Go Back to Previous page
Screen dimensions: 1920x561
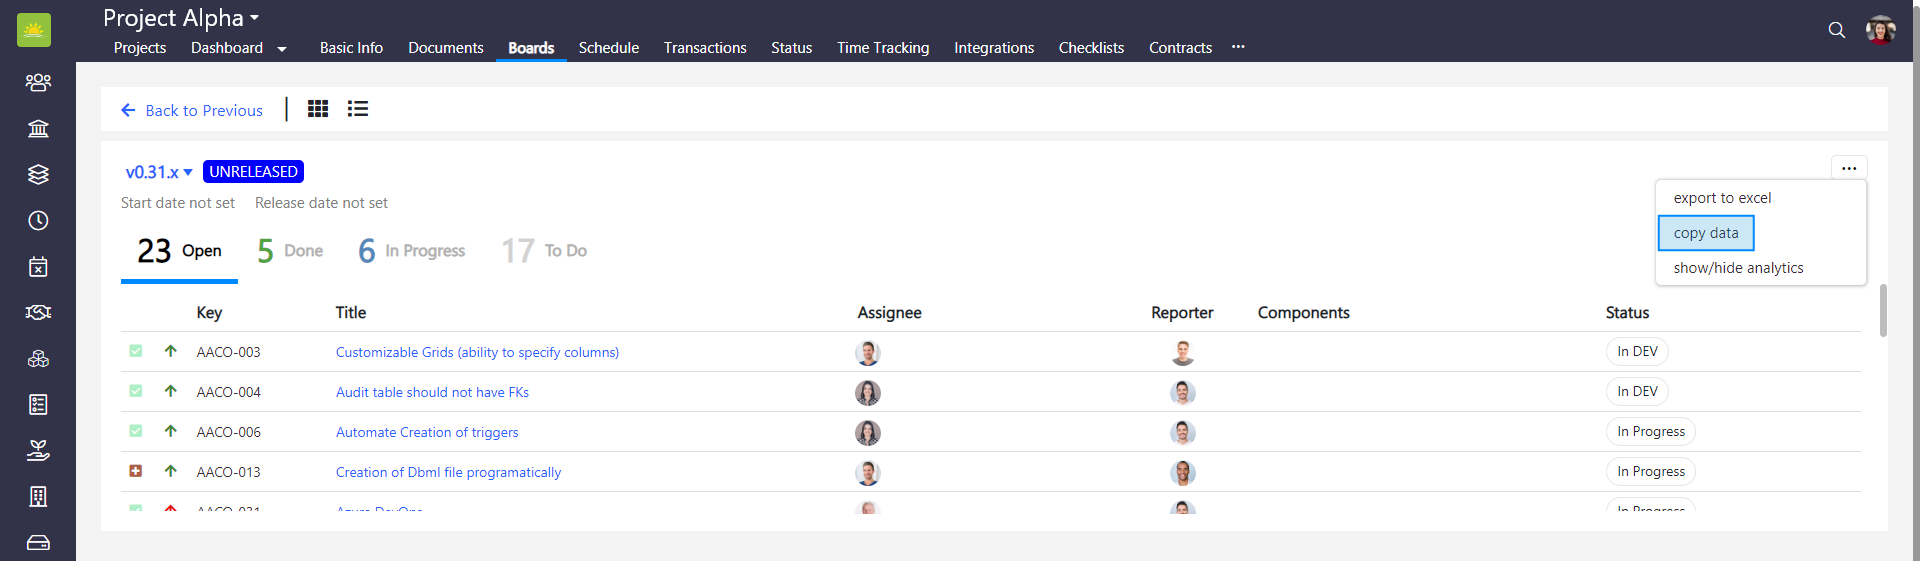[x=192, y=110]
